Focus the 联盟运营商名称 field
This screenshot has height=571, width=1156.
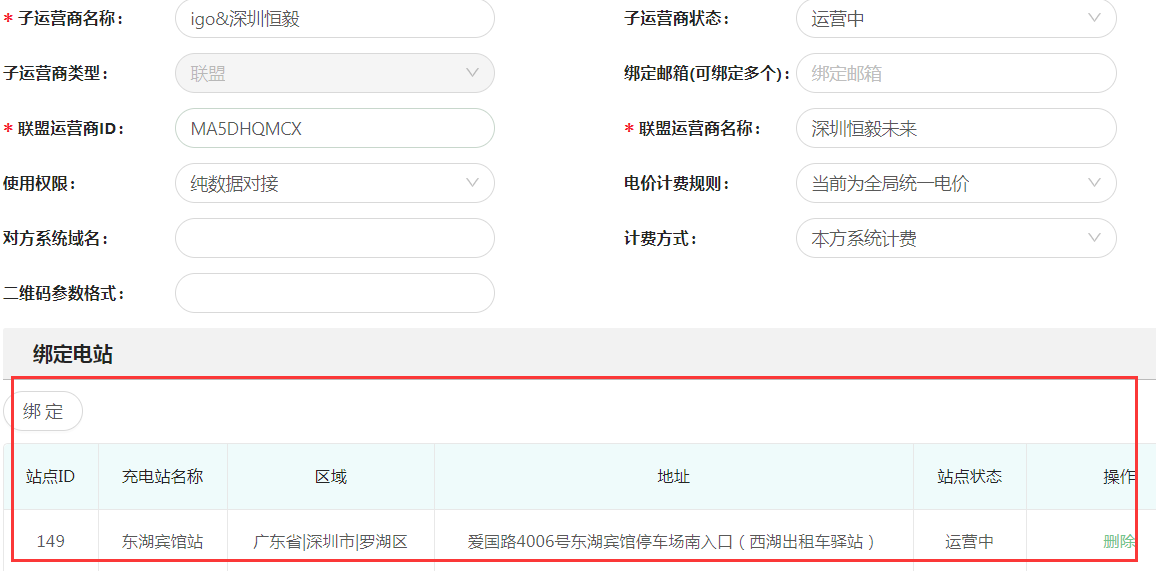[955, 128]
